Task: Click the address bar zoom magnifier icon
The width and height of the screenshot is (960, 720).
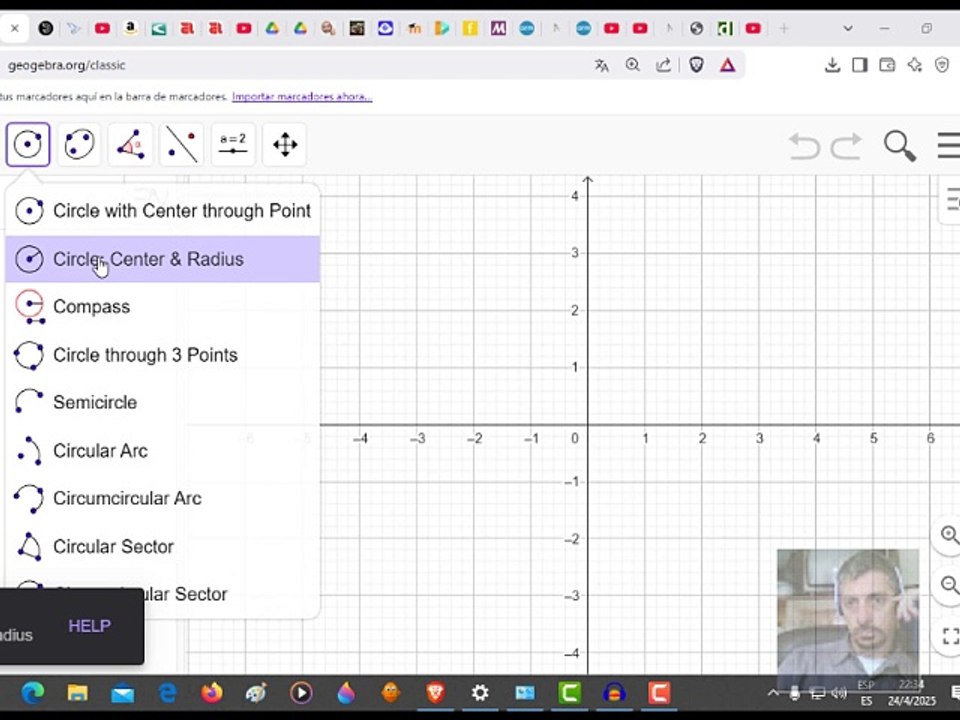Action: click(632, 65)
